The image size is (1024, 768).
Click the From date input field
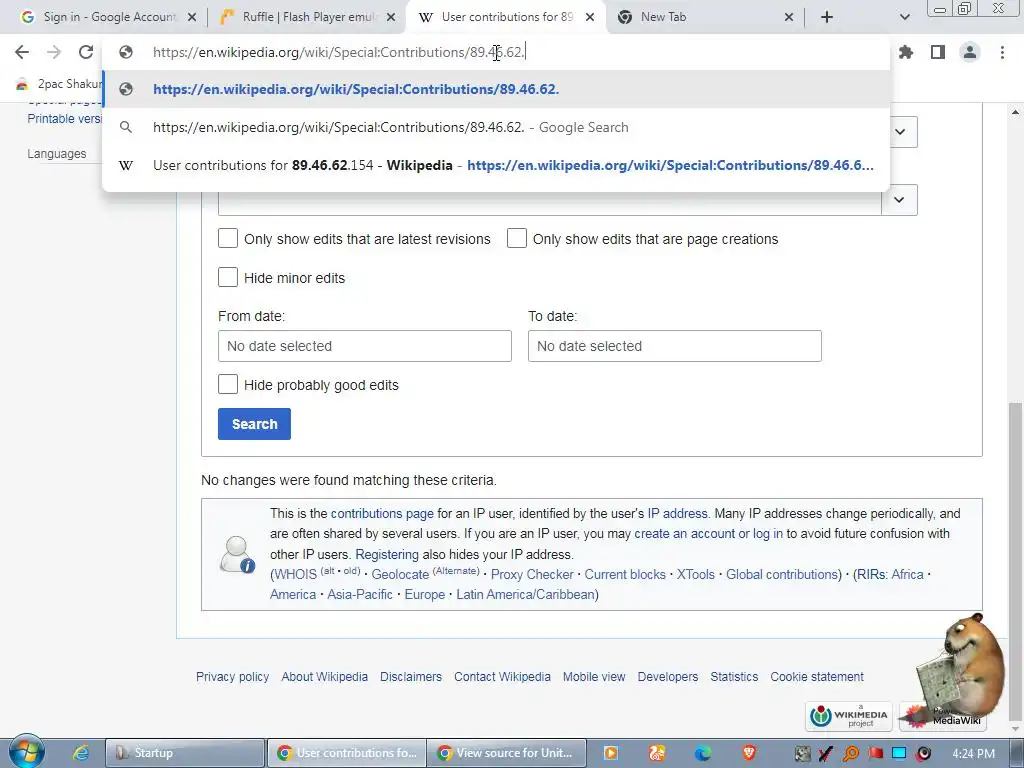click(364, 346)
